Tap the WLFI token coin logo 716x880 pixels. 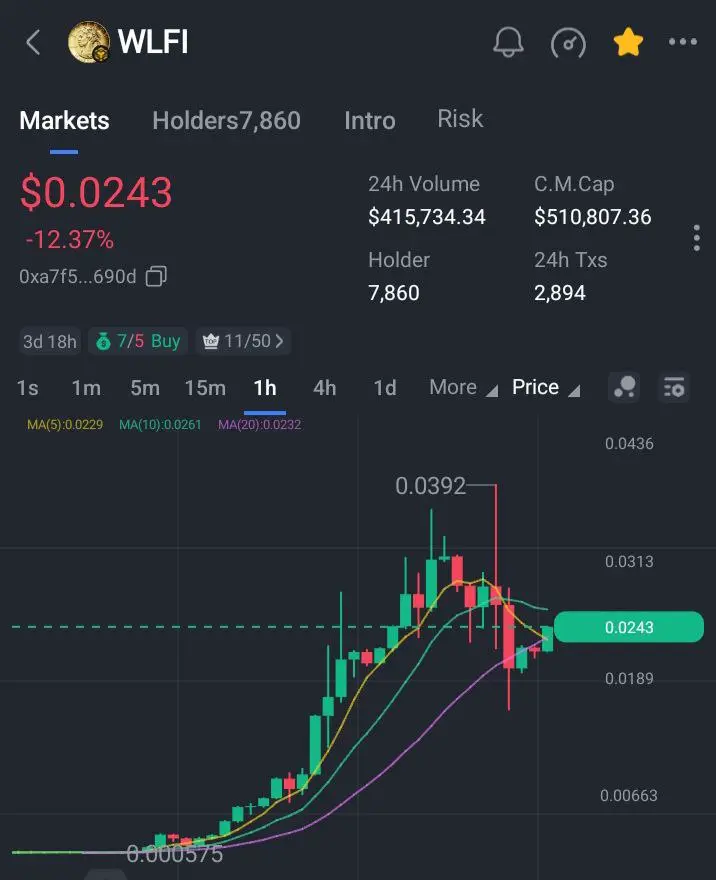click(x=89, y=42)
